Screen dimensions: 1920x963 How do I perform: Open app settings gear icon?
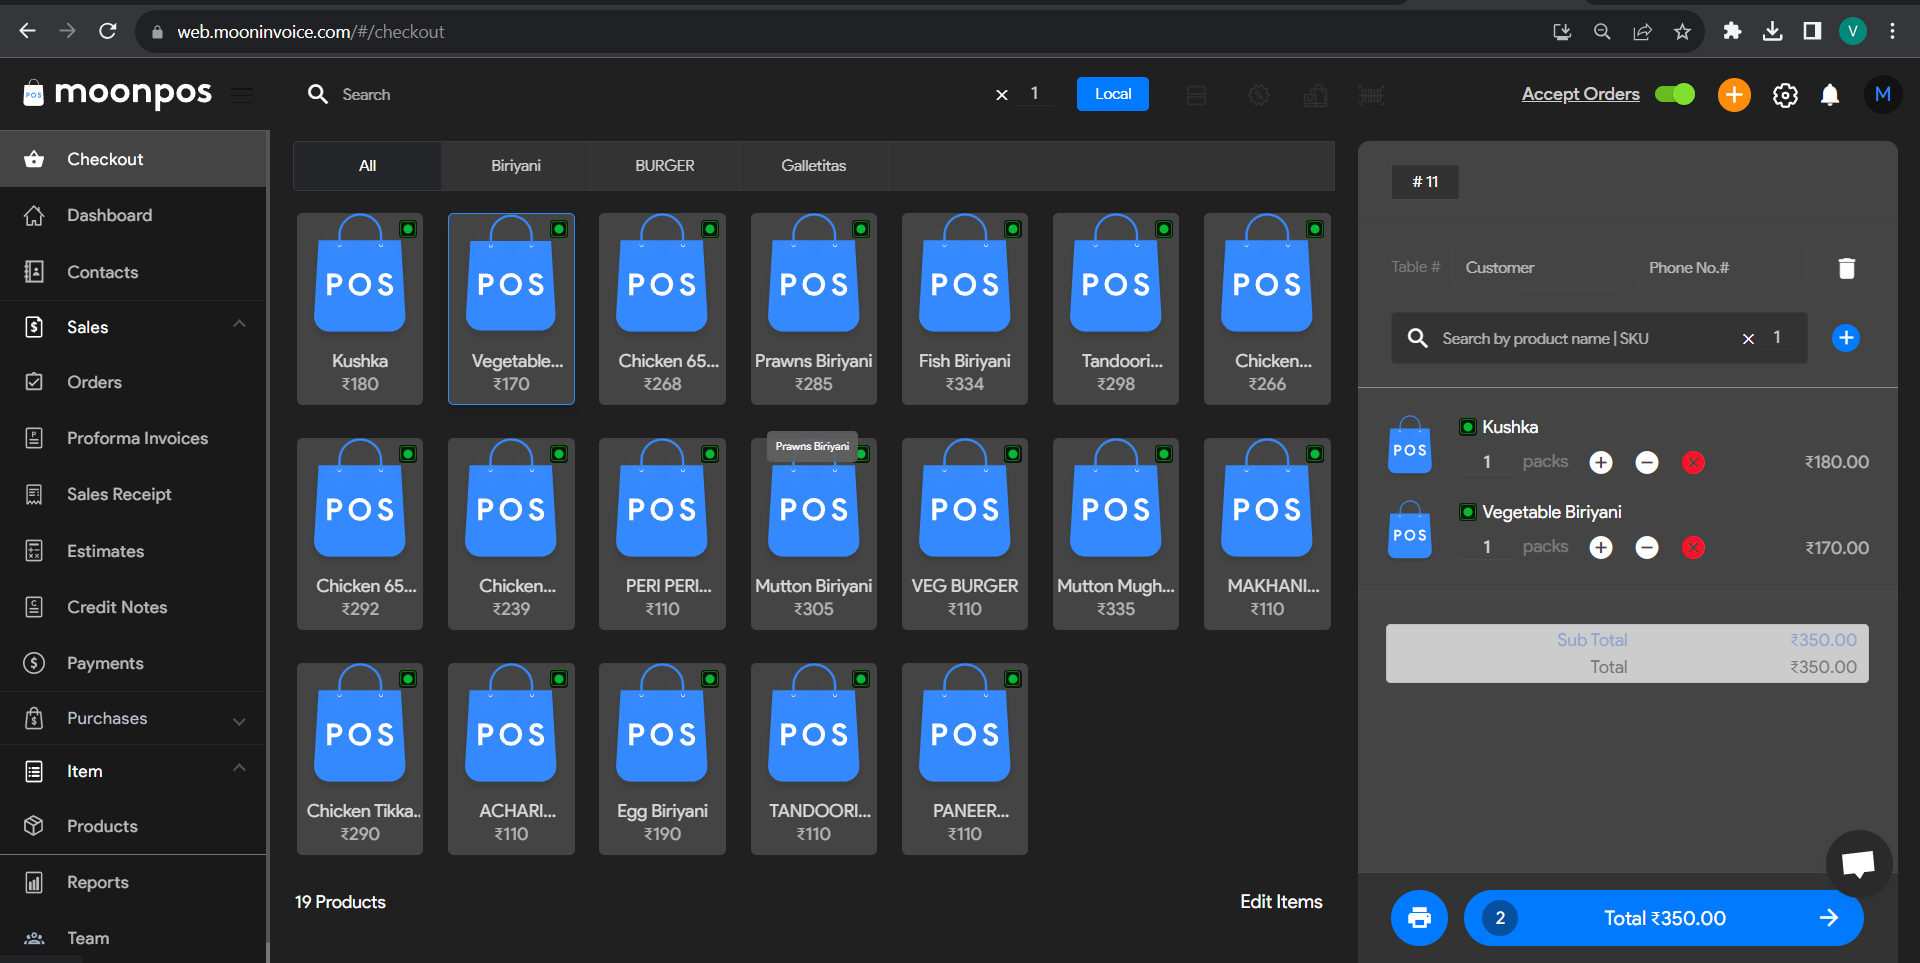[x=1785, y=95]
